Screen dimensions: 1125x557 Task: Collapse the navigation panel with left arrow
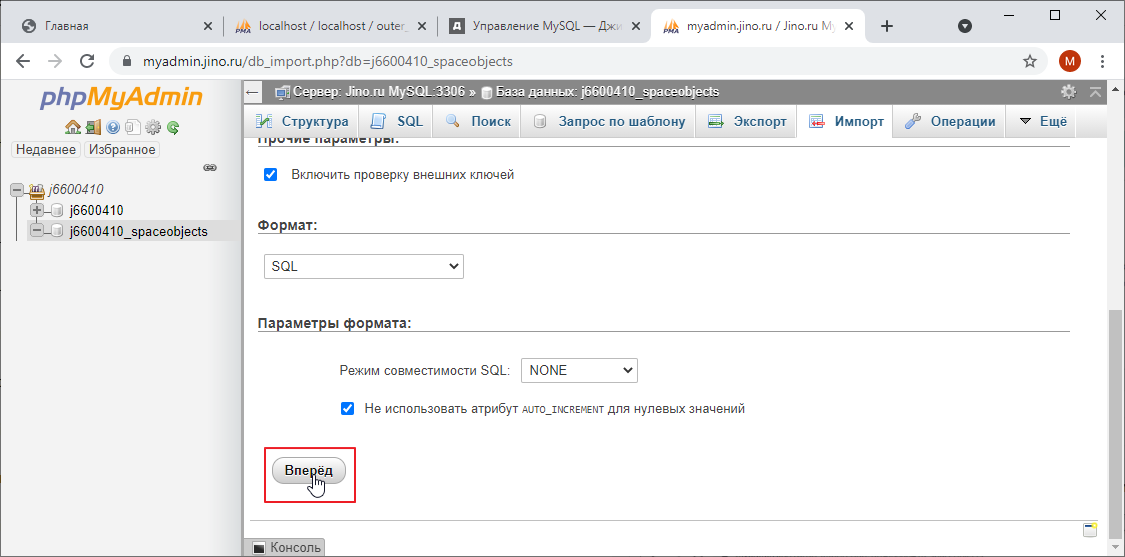(253, 92)
